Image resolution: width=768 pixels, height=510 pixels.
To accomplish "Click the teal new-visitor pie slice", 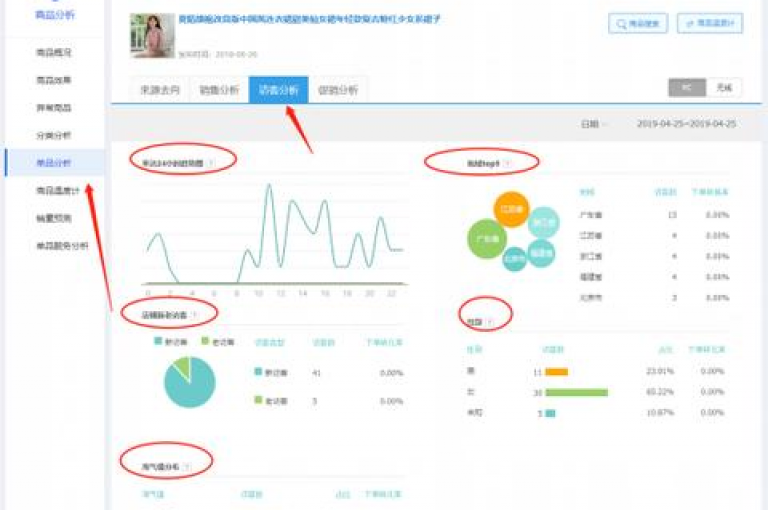I will (191, 387).
